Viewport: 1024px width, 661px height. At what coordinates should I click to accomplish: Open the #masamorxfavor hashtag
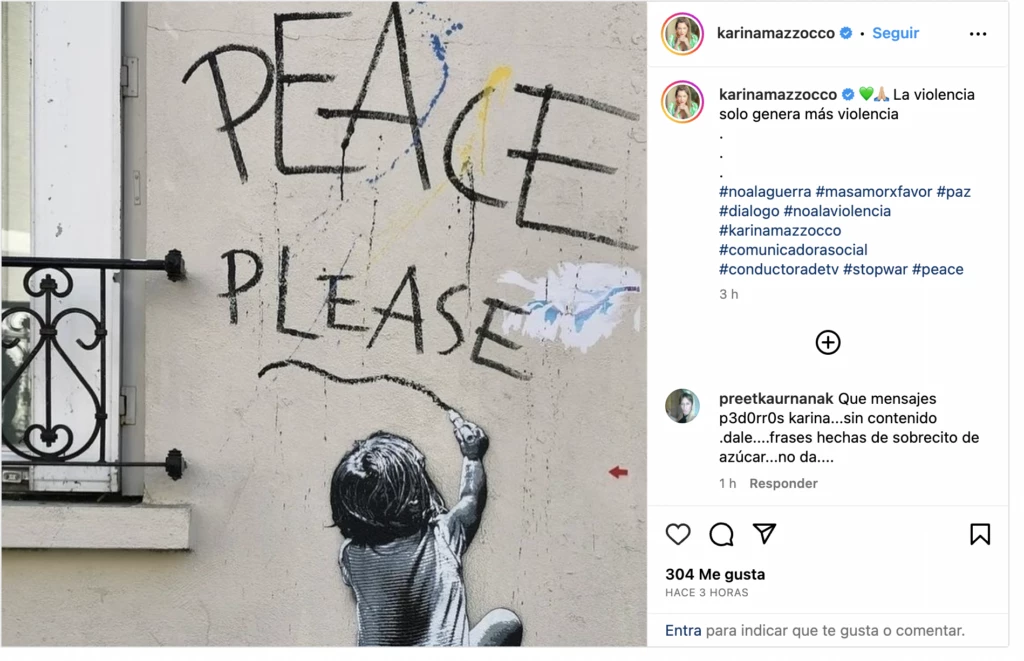point(874,191)
